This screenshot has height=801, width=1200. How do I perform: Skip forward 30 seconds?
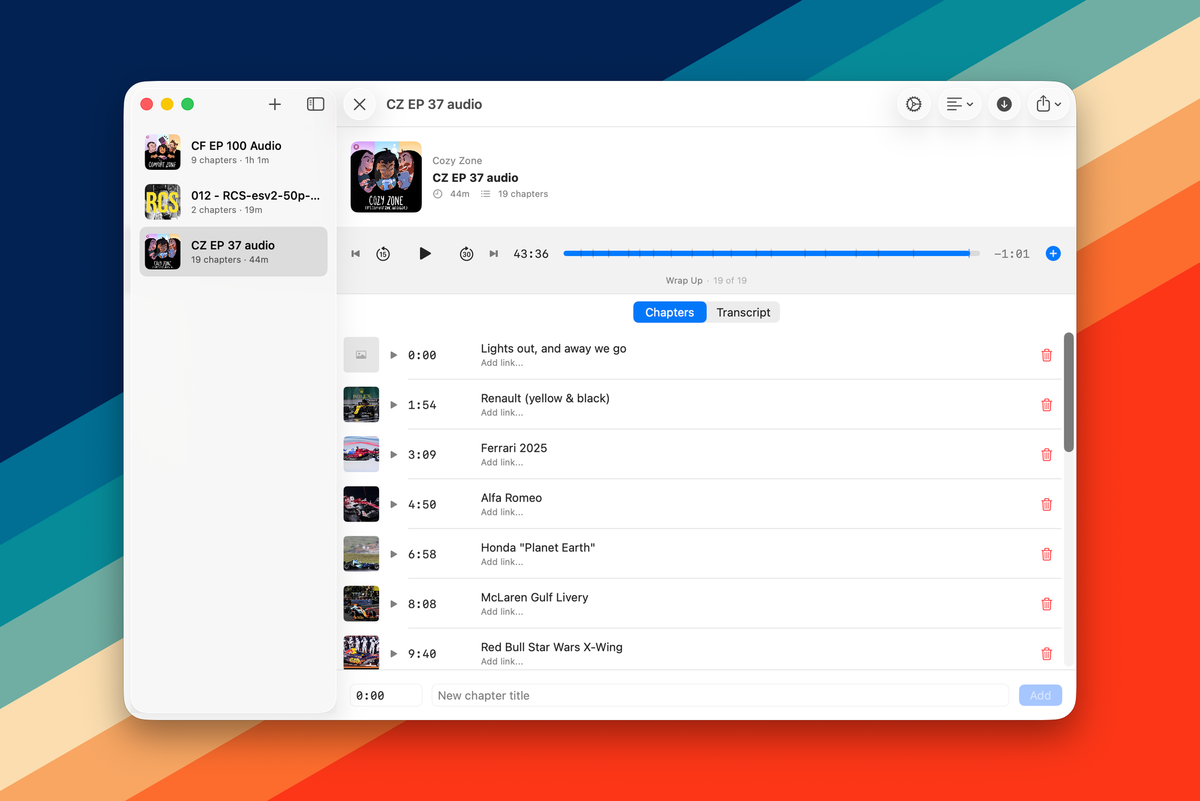466,254
